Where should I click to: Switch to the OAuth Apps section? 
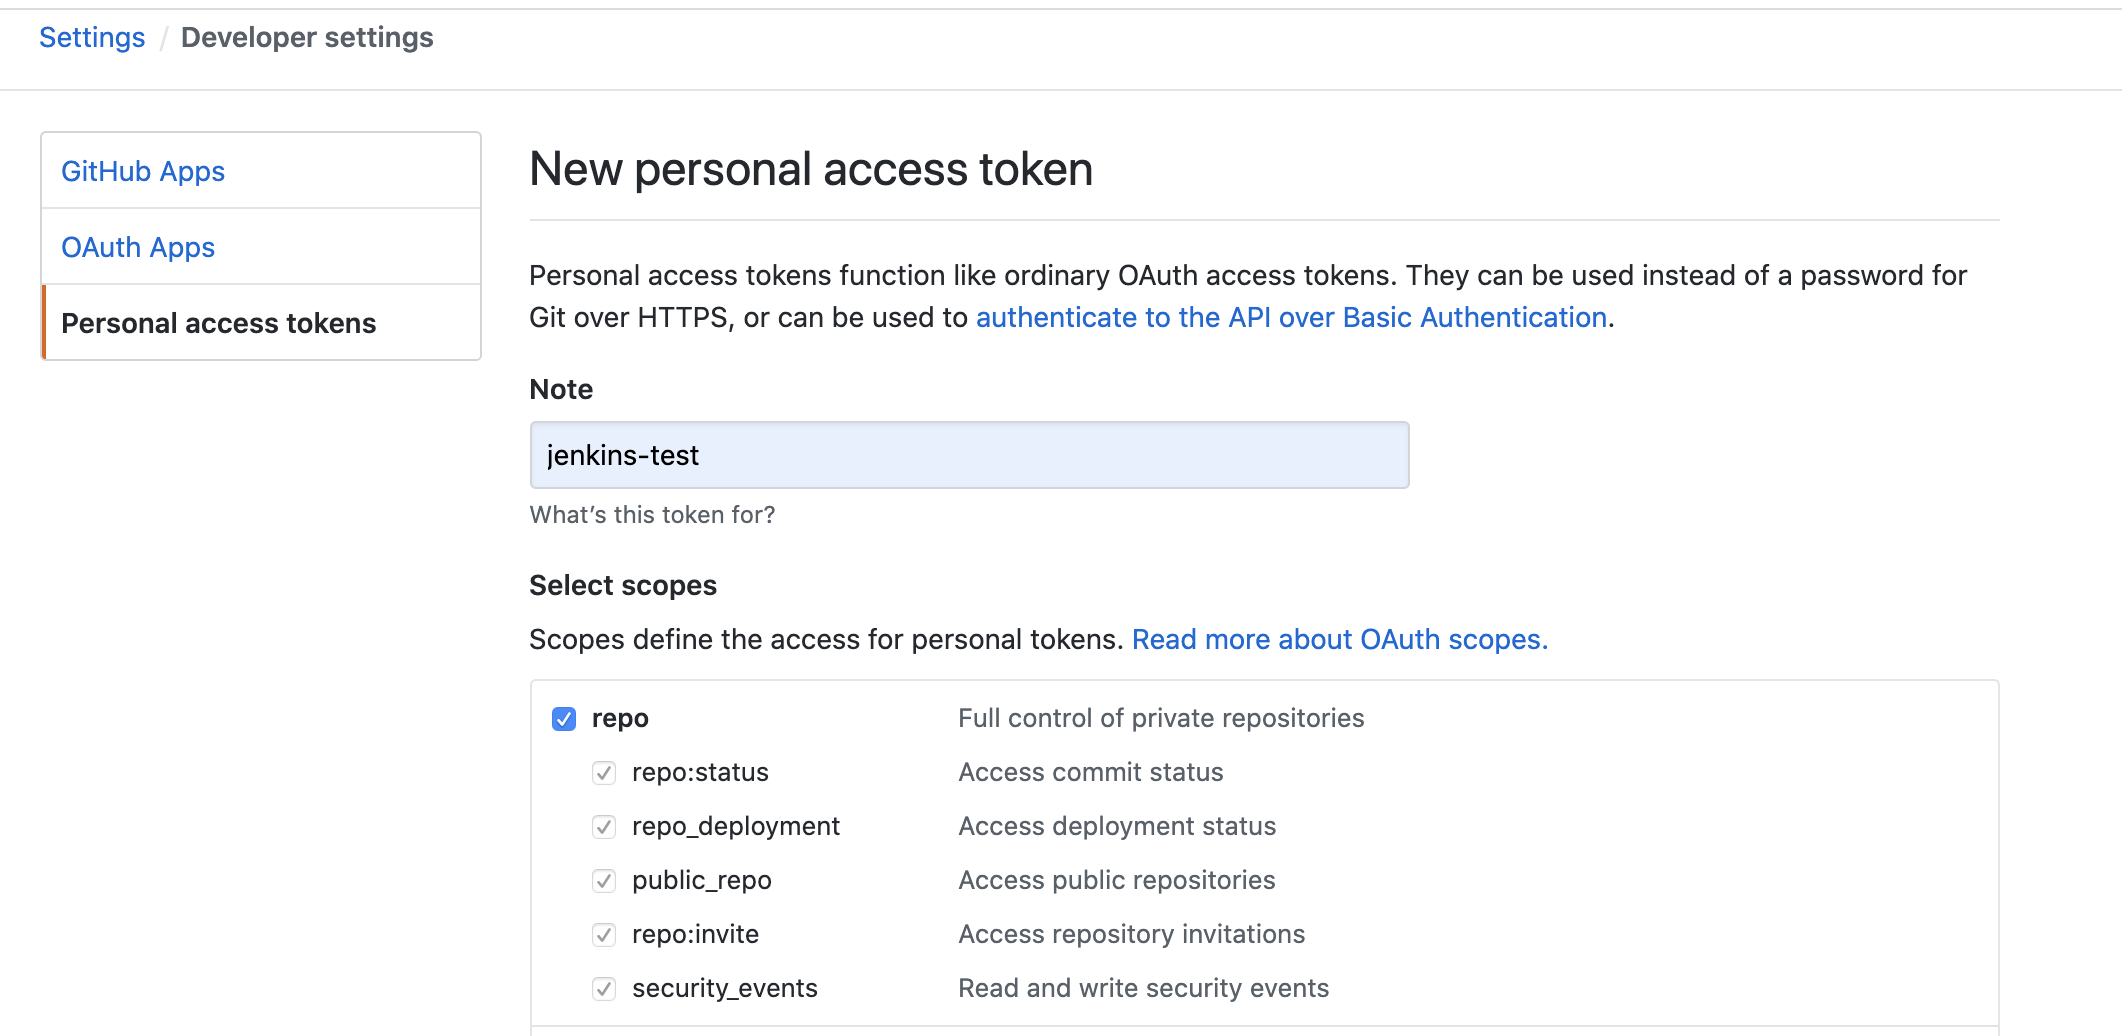click(x=138, y=248)
